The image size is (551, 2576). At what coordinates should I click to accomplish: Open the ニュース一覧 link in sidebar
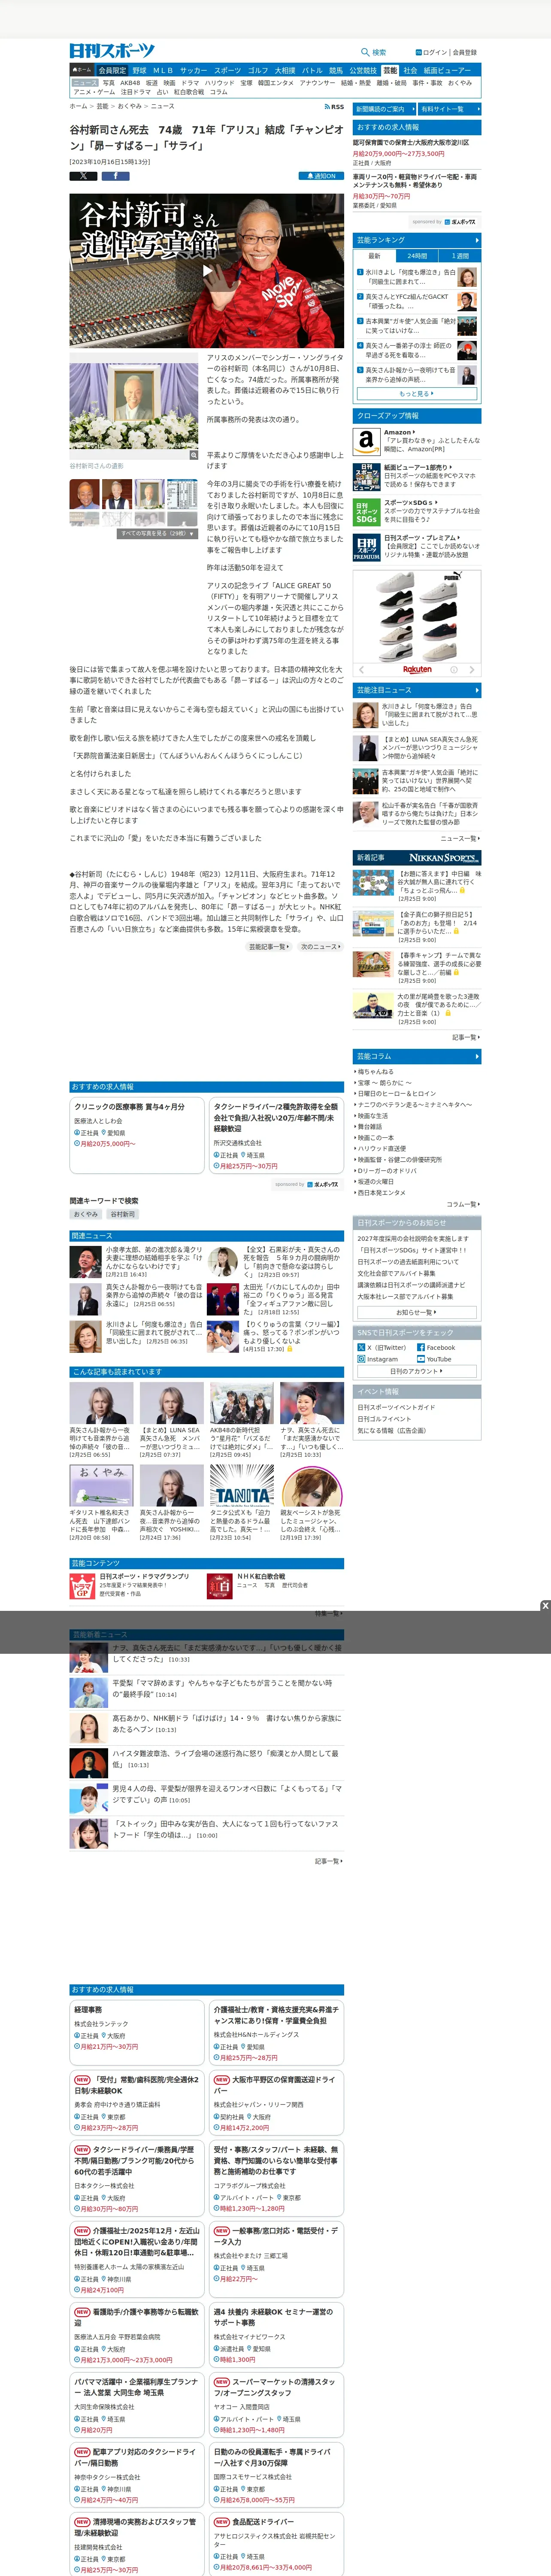click(x=460, y=839)
